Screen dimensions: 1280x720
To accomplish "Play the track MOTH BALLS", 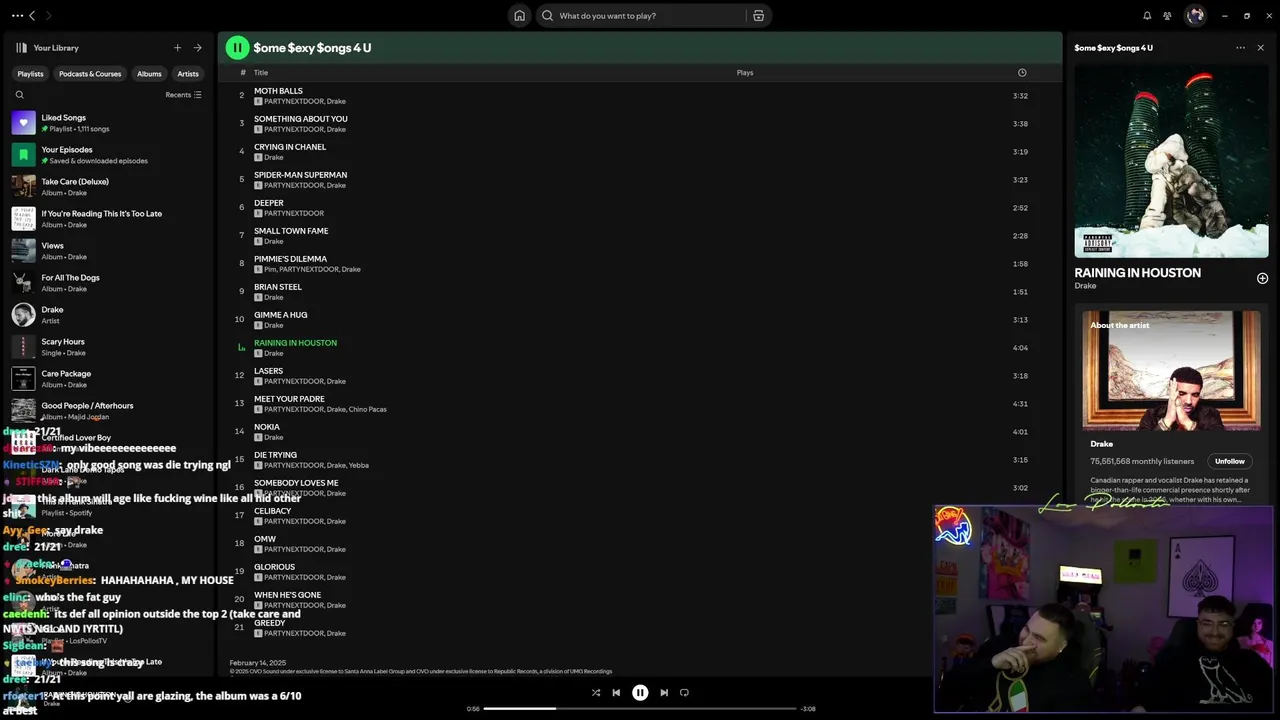I will tap(640, 96).
